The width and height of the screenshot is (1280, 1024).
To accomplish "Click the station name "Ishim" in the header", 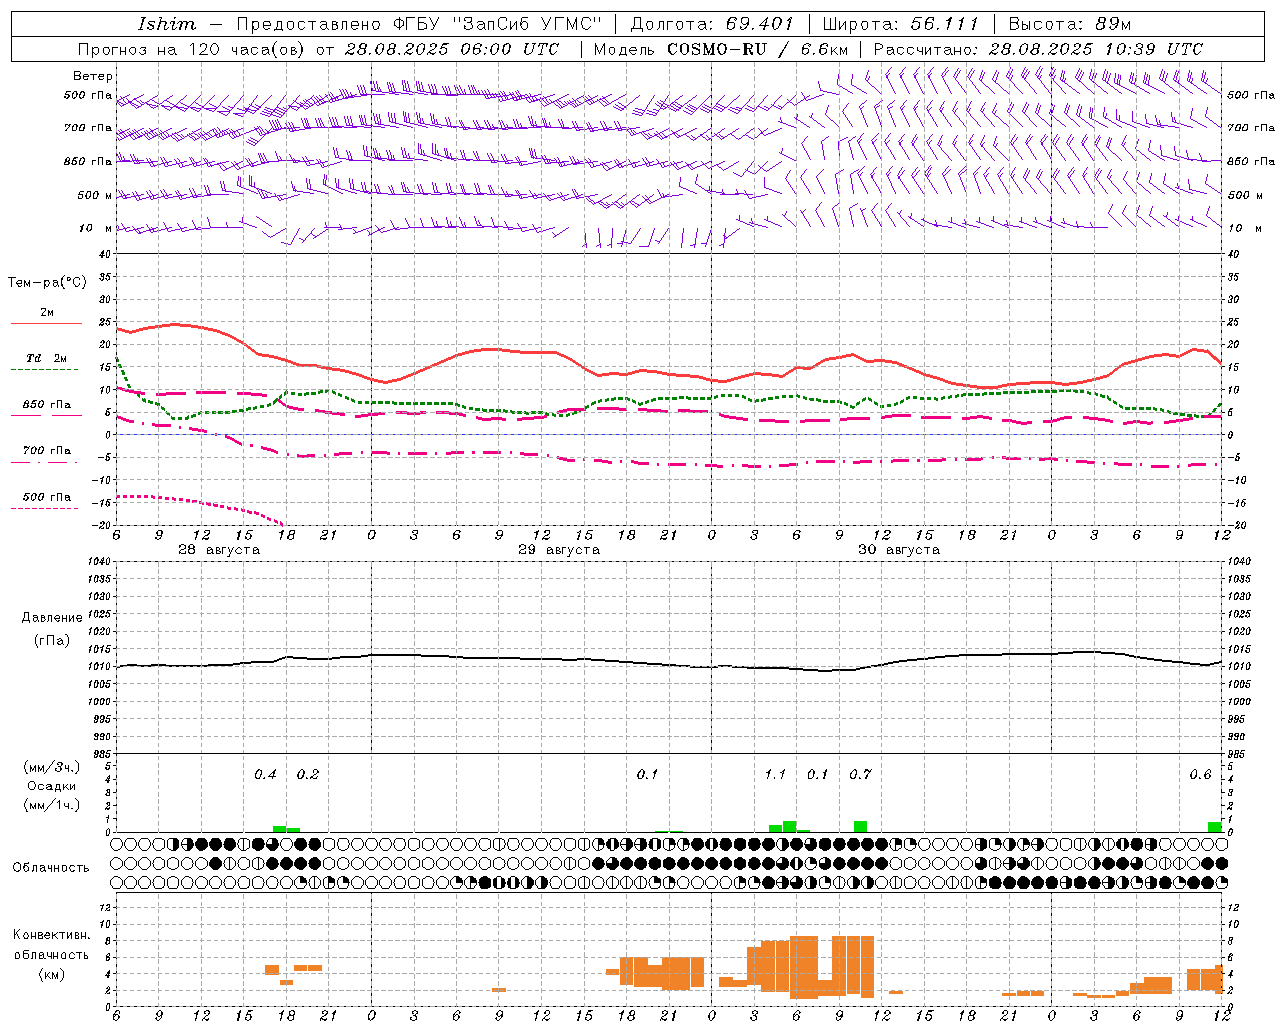I will 167,24.
